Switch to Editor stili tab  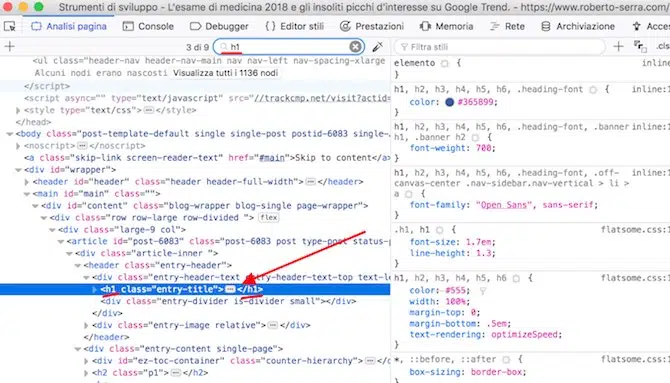tap(294, 27)
